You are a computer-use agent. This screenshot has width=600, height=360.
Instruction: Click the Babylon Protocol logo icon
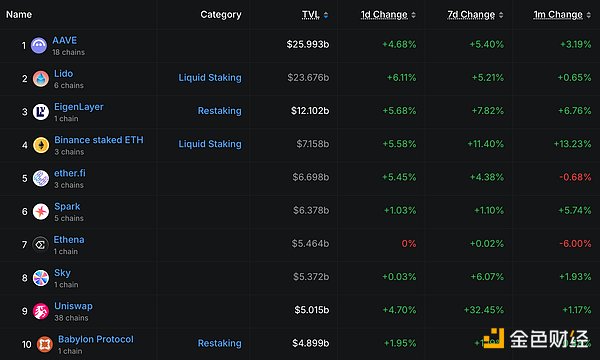(x=44, y=344)
